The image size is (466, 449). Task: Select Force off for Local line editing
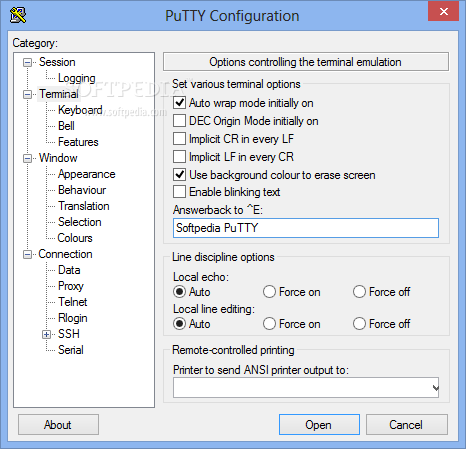coord(359,324)
